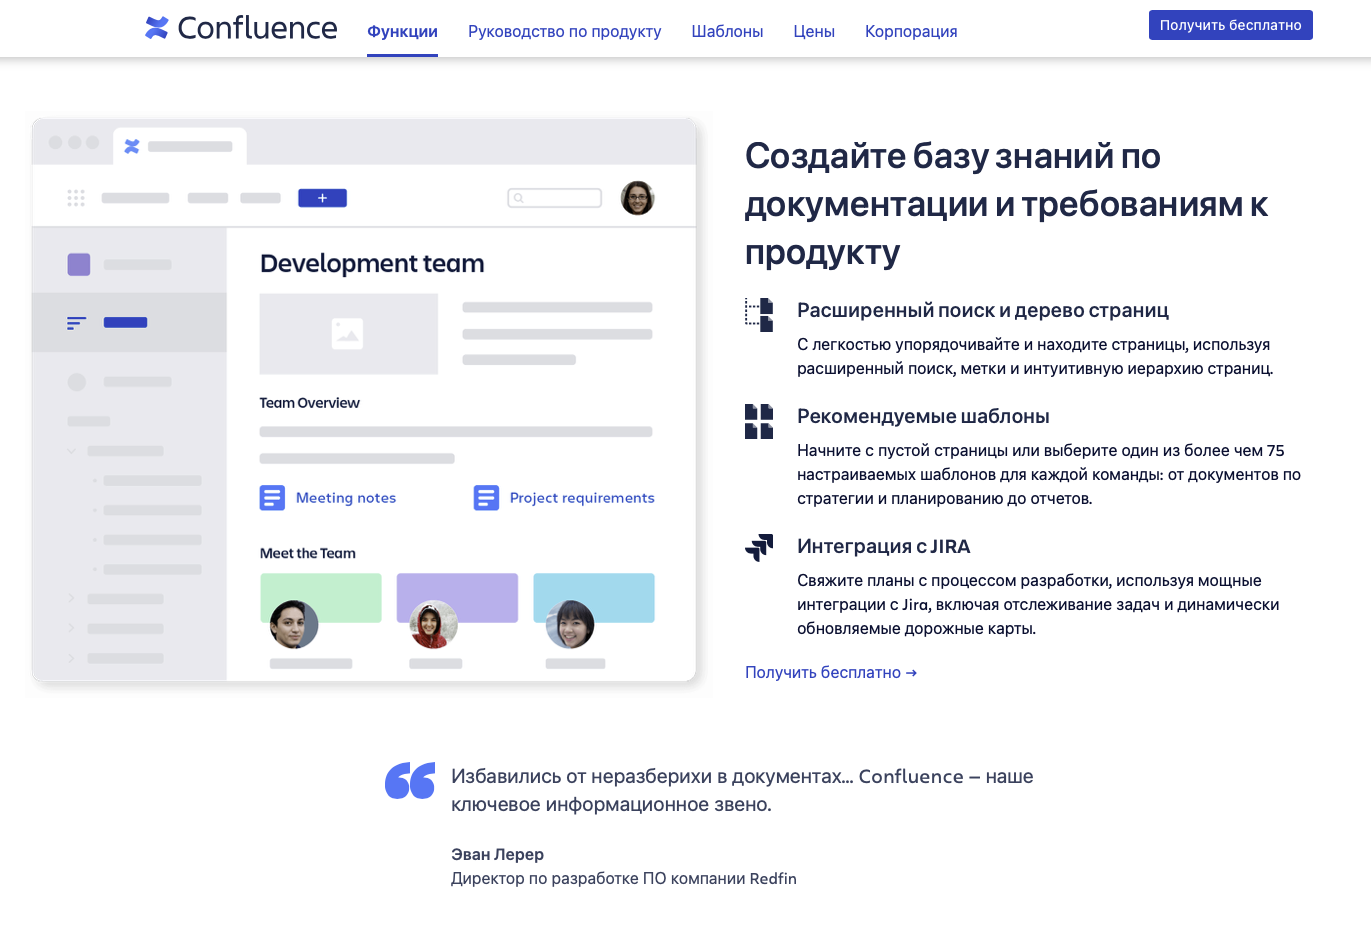Click the Директор по разработке ПО caption

coord(624,878)
